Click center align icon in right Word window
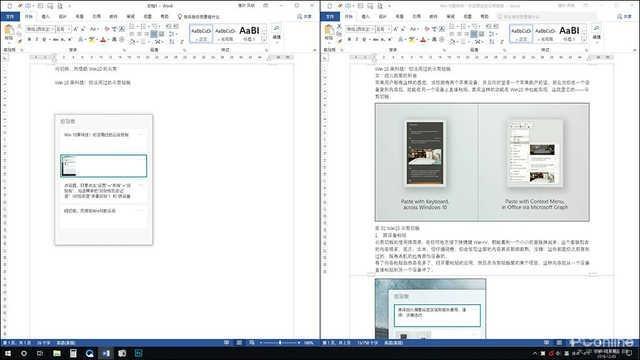Screen dimensions: 640x360 coord(459,34)
